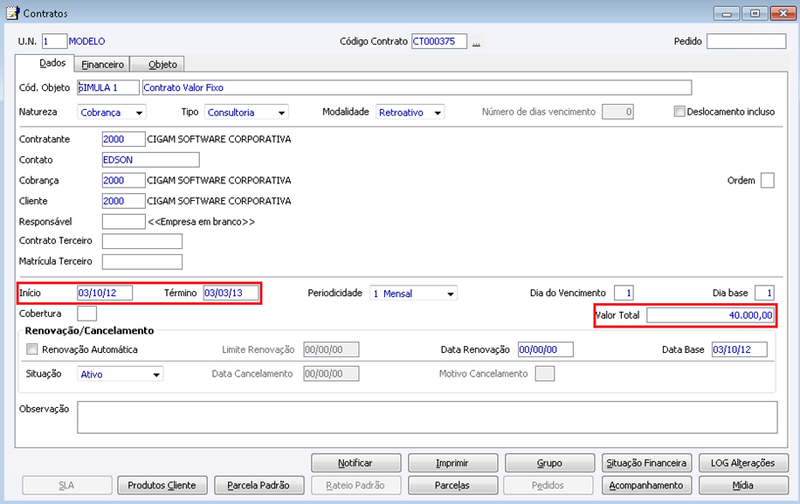Click the Contato field with EDSON

tap(151, 160)
